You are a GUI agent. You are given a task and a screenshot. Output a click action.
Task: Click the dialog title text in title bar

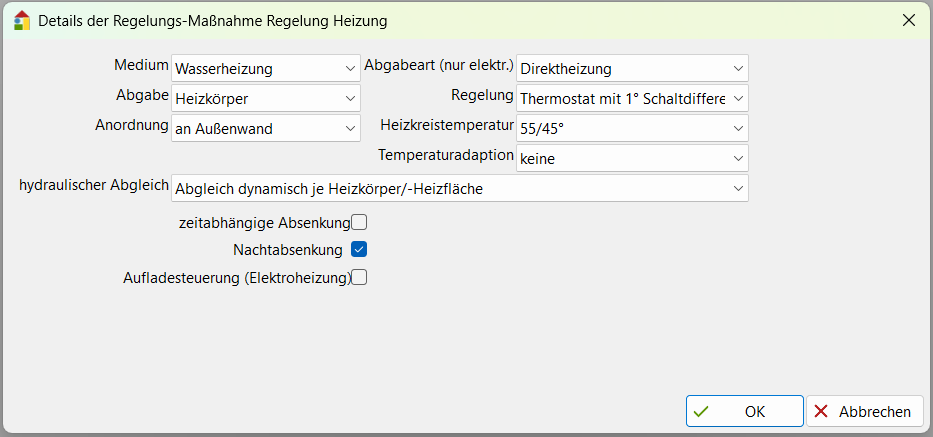[213, 20]
